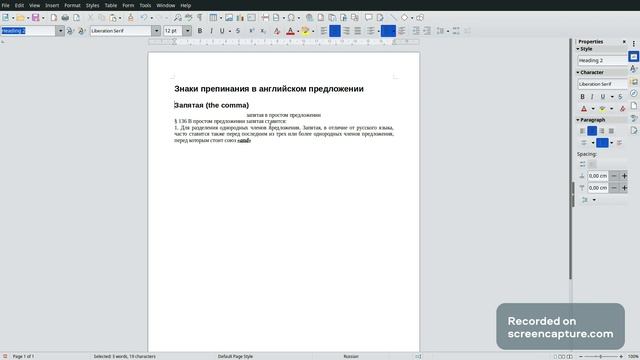Insert text box icon
The width and height of the screenshot is (640, 360).
251,18
